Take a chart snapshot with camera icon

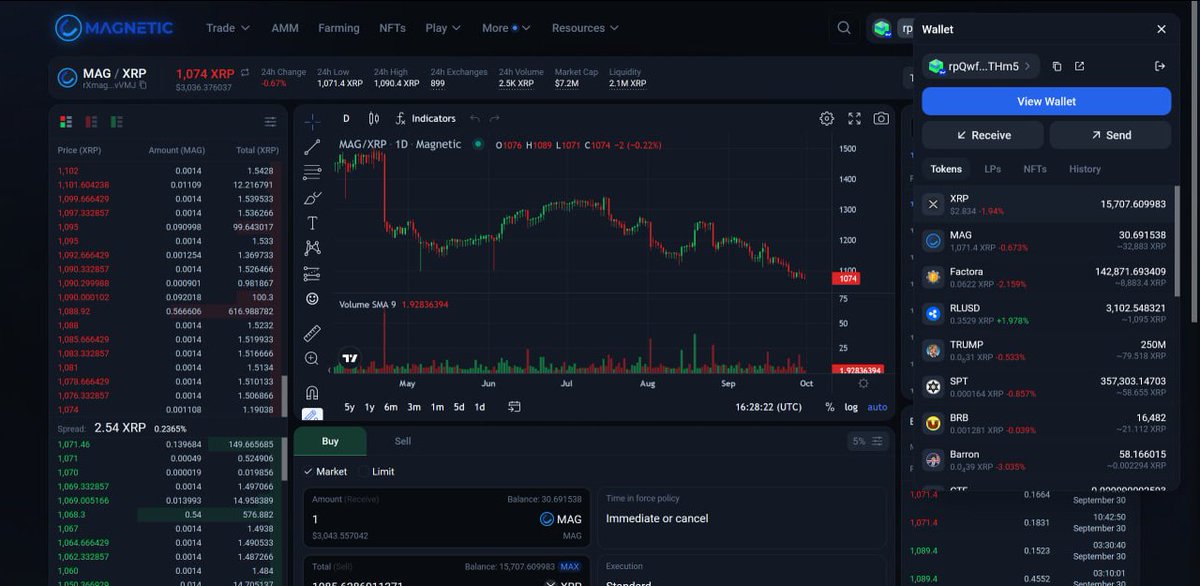(x=881, y=118)
